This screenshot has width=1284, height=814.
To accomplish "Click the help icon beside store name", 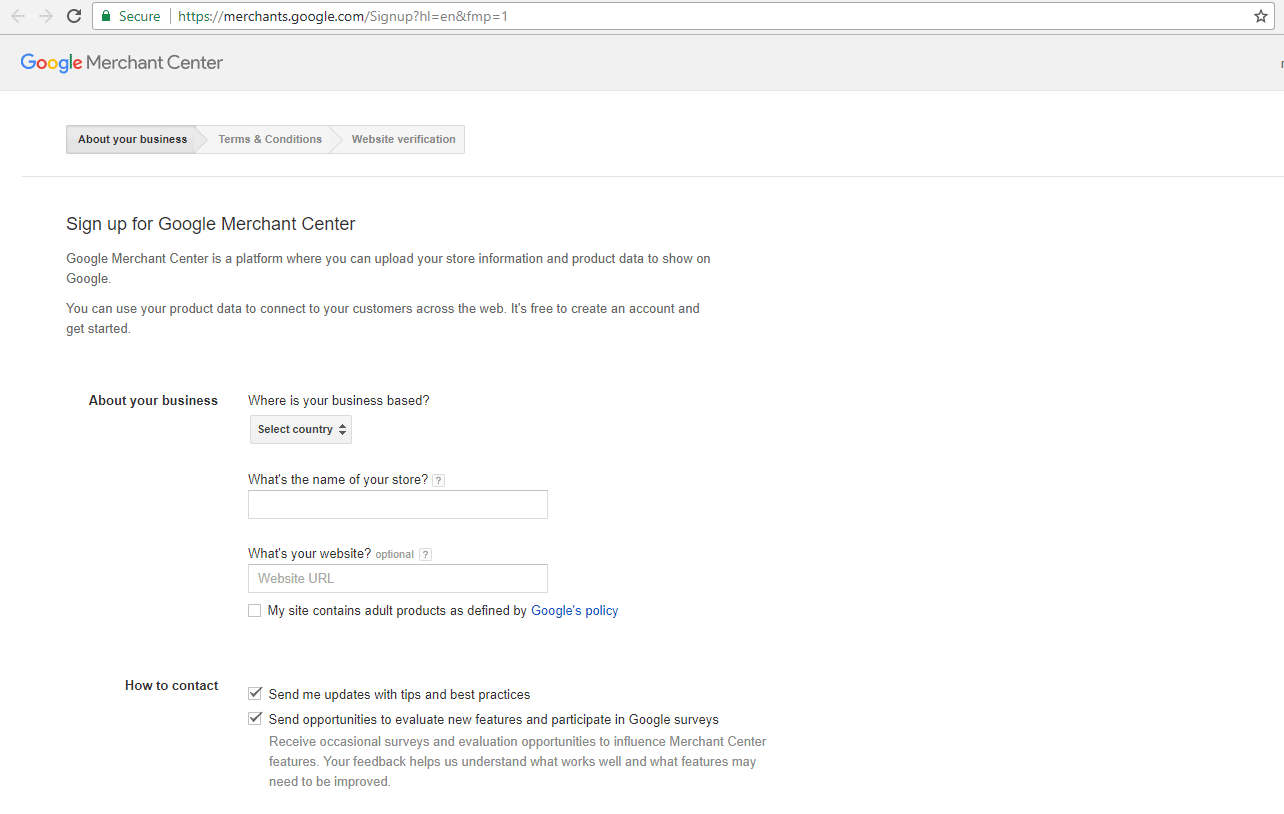I will 439,480.
